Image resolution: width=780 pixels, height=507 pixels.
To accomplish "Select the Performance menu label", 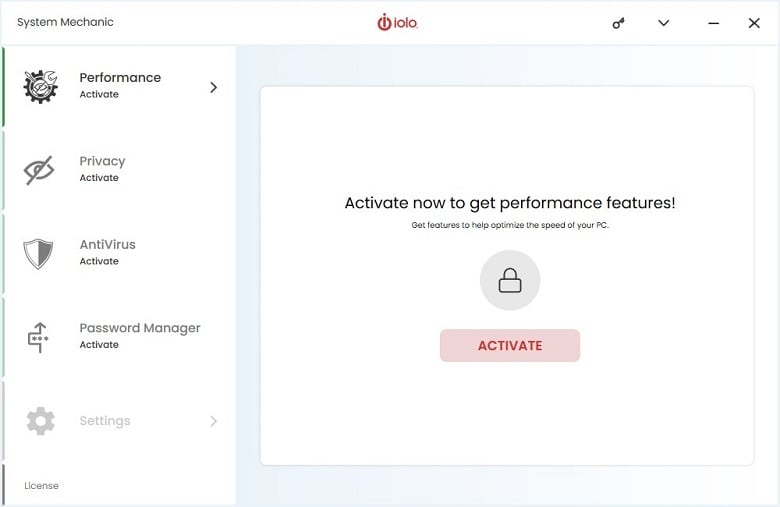I will point(120,78).
